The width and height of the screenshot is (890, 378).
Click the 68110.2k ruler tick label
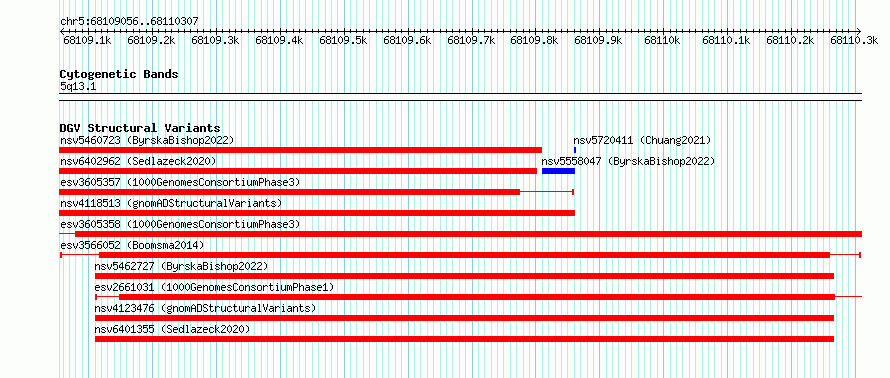pyautogui.click(x=791, y=40)
